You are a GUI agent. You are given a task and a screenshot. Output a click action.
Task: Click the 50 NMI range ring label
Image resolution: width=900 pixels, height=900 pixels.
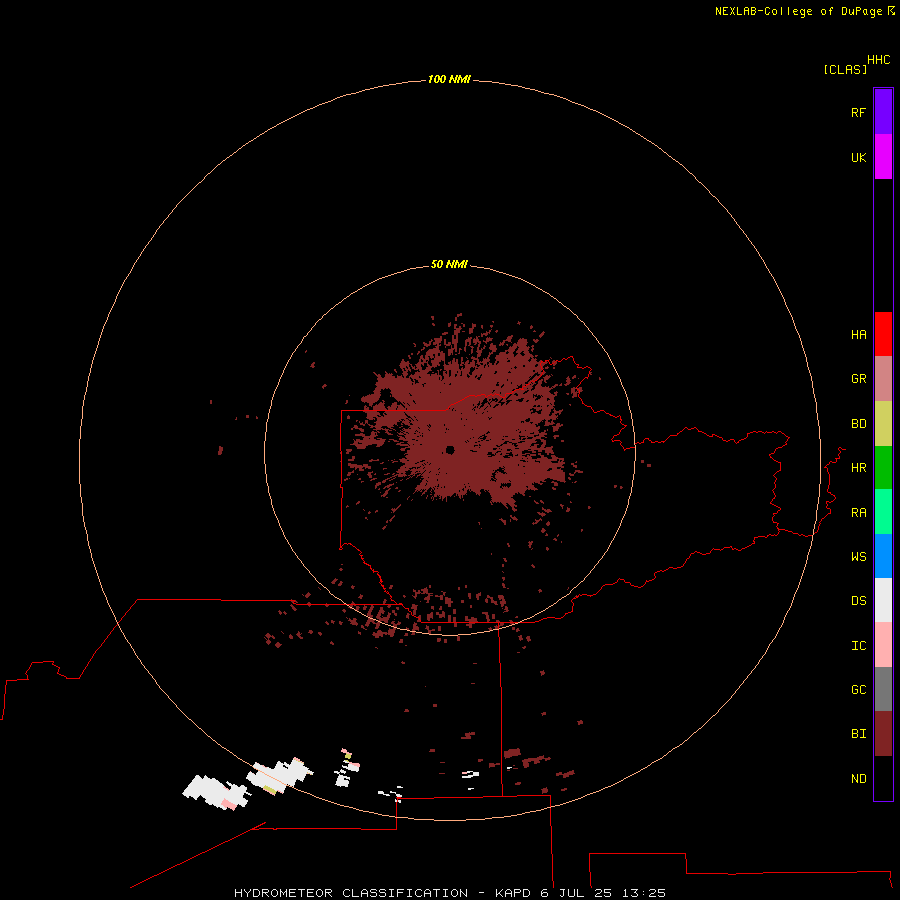(x=449, y=264)
